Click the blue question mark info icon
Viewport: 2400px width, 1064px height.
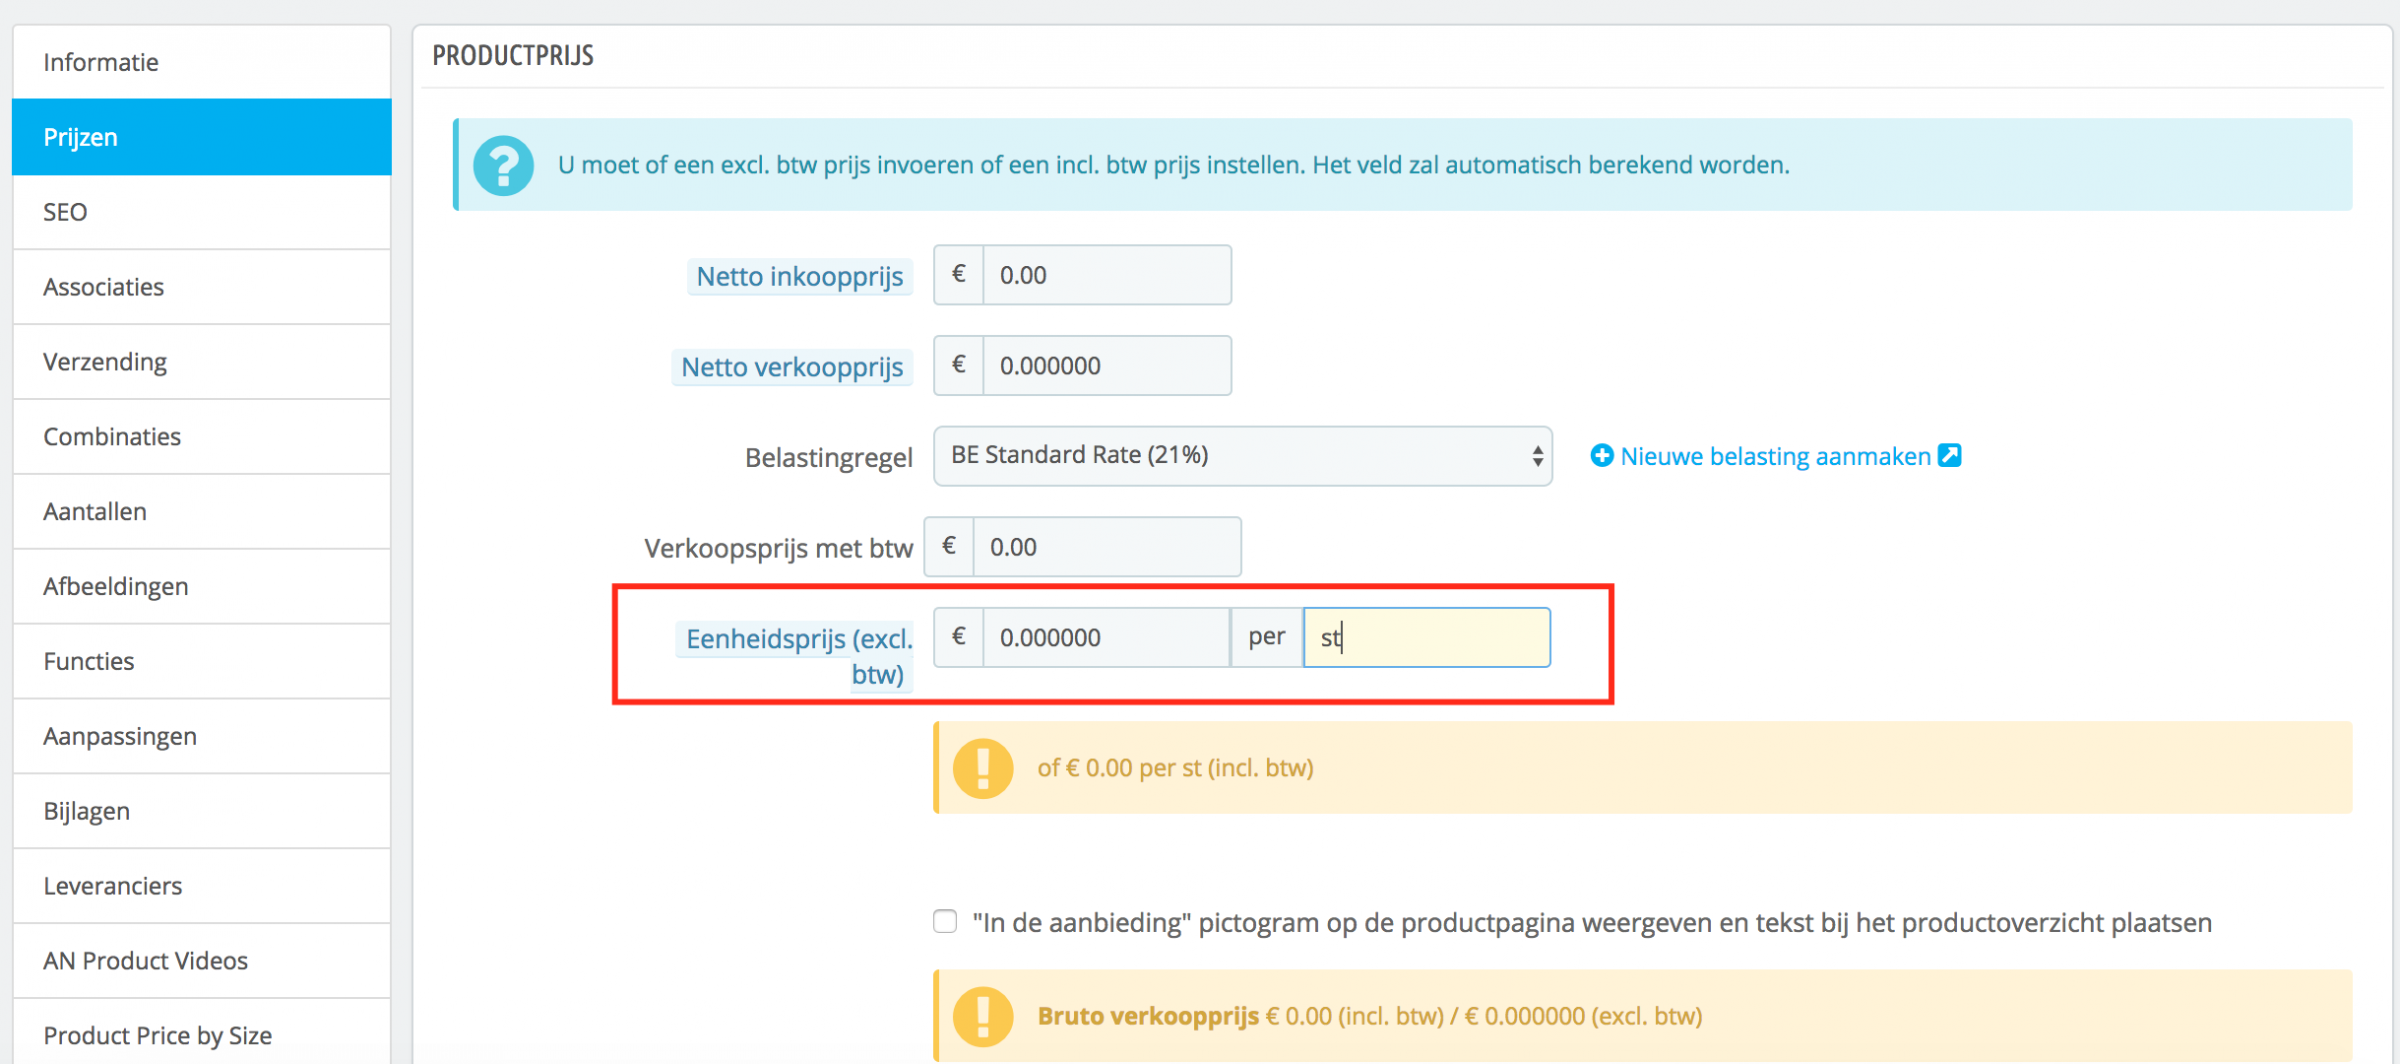click(x=503, y=165)
